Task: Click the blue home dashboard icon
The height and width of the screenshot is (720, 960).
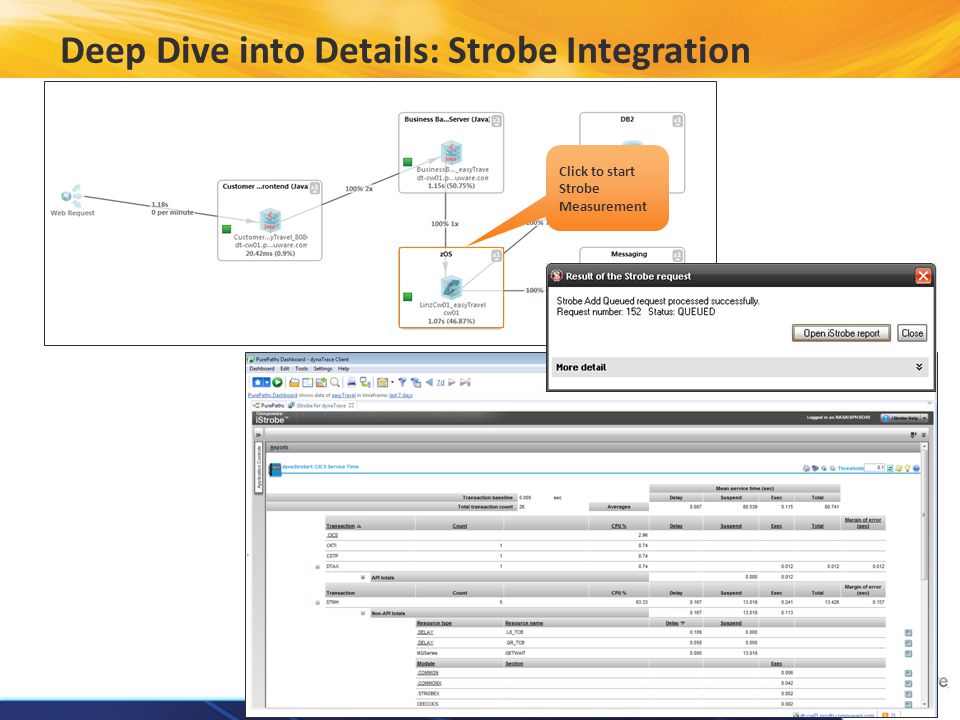Action: click(x=258, y=382)
